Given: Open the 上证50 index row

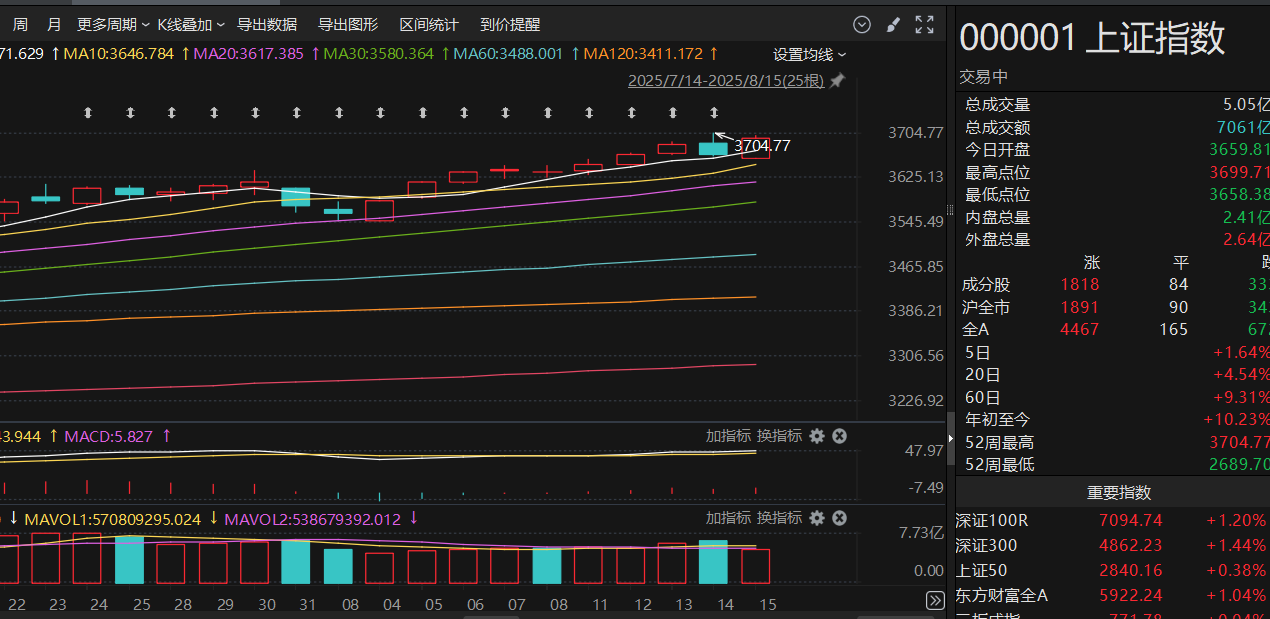Looking at the screenshot, I should tap(1112, 570).
